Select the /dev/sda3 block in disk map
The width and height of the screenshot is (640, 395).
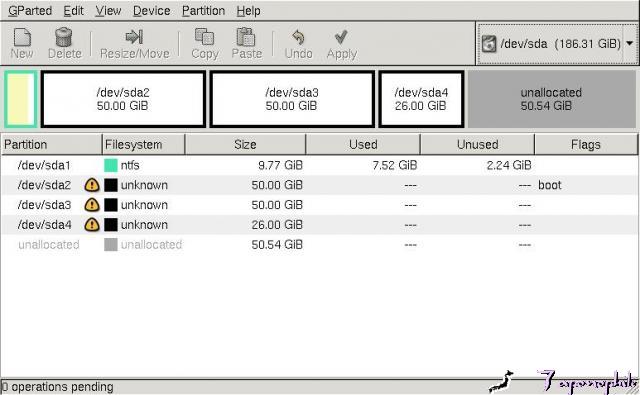(x=292, y=99)
